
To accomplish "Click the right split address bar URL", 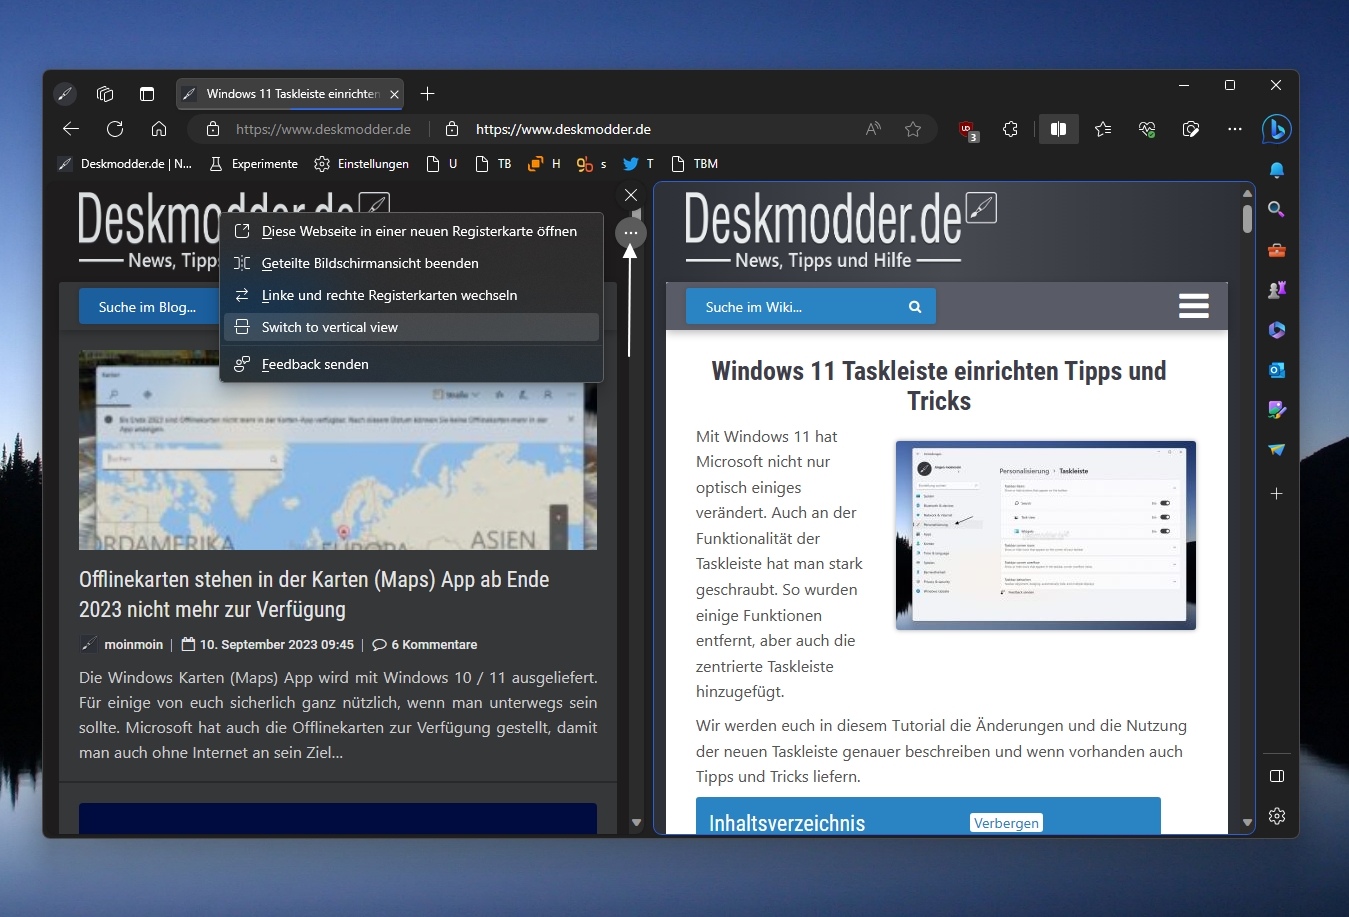I will (563, 129).
